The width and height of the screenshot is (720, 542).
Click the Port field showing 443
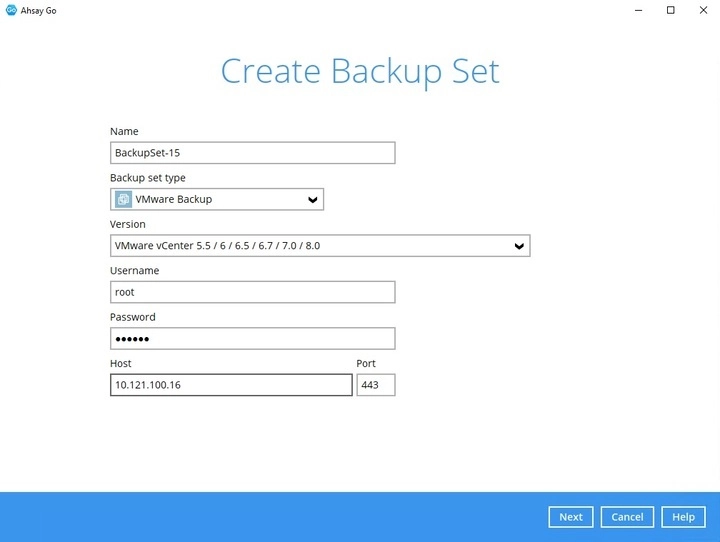coord(376,385)
